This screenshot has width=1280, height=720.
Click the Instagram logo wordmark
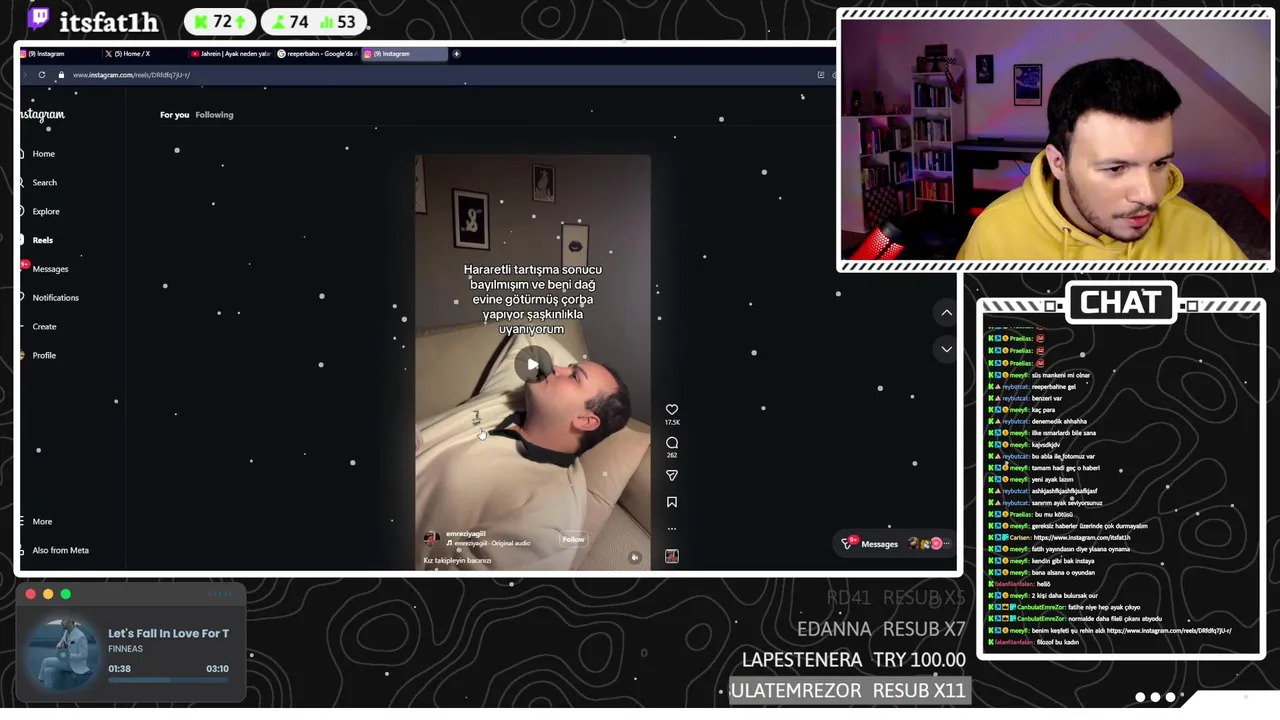click(x=42, y=115)
